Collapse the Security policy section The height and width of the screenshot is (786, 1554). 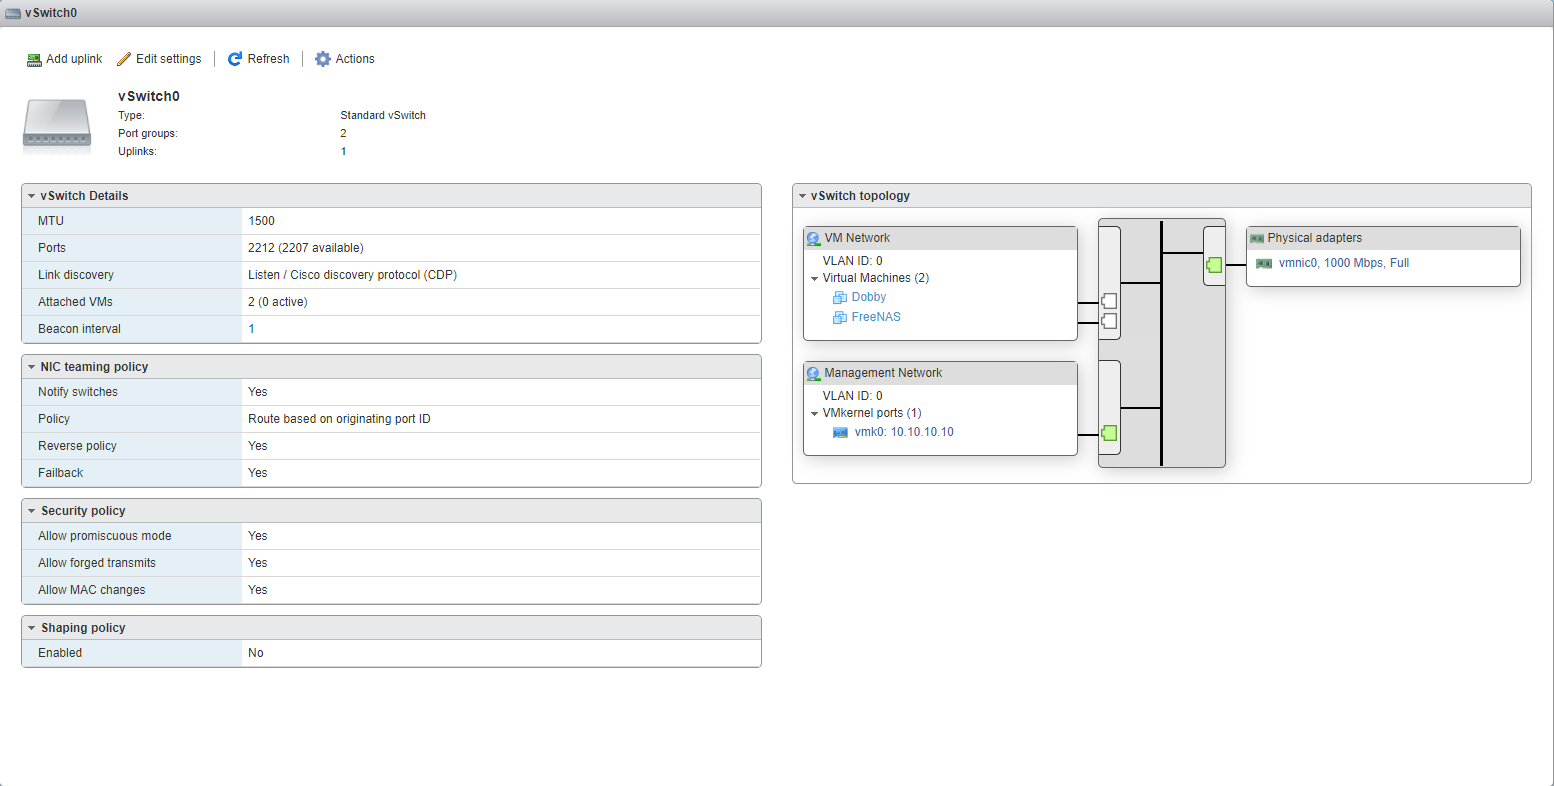pos(32,512)
